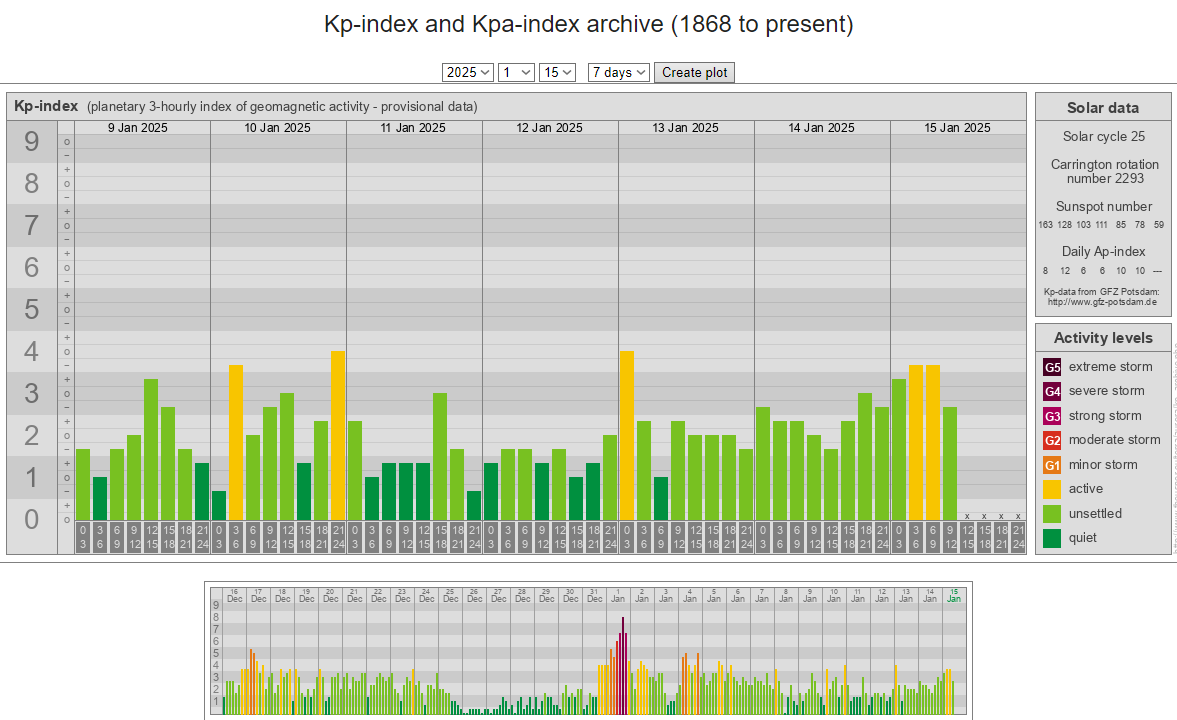Screen dimensions: 1177x720
Task: Open the day dropdown showing 15
Action: (x=557, y=72)
